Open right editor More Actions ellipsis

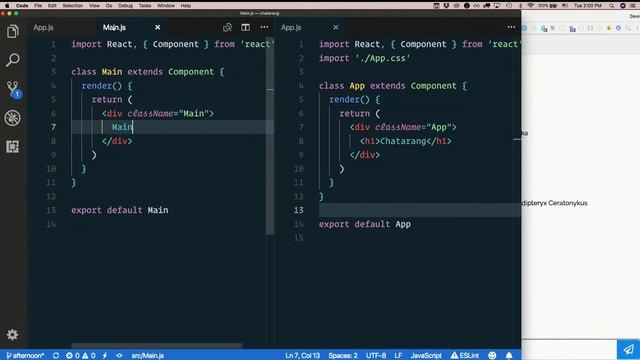[511, 27]
